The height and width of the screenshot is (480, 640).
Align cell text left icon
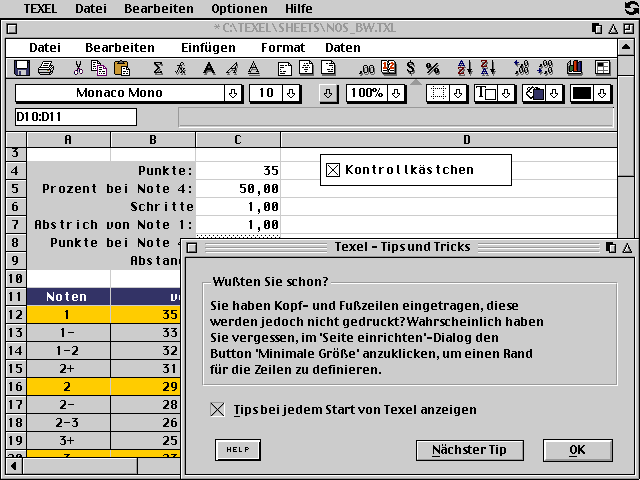point(284,68)
